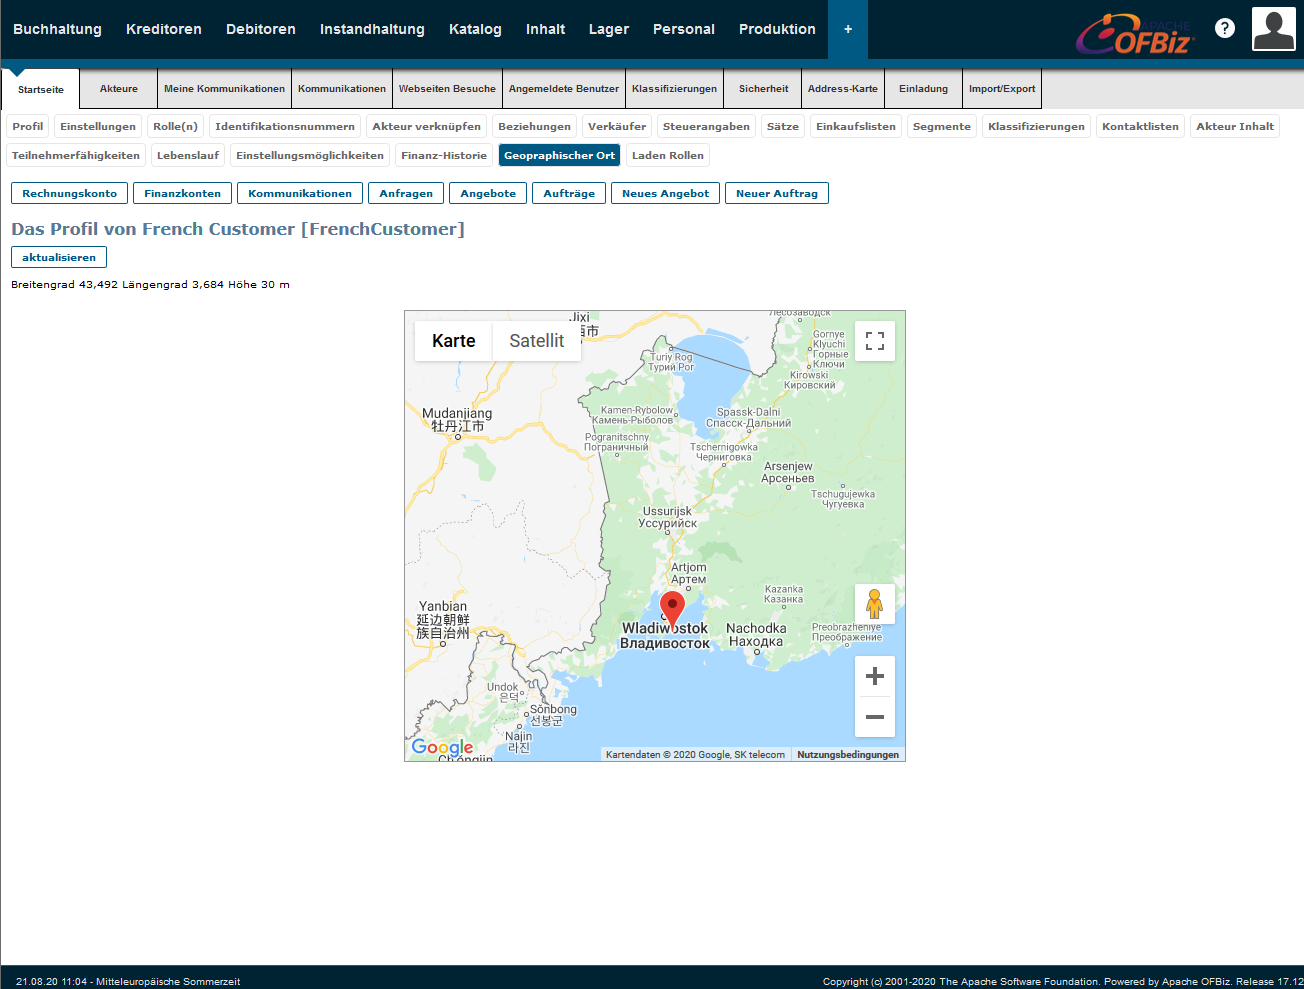This screenshot has height=989, width=1304.
Task: Open the user avatar profile icon
Action: [1274, 29]
